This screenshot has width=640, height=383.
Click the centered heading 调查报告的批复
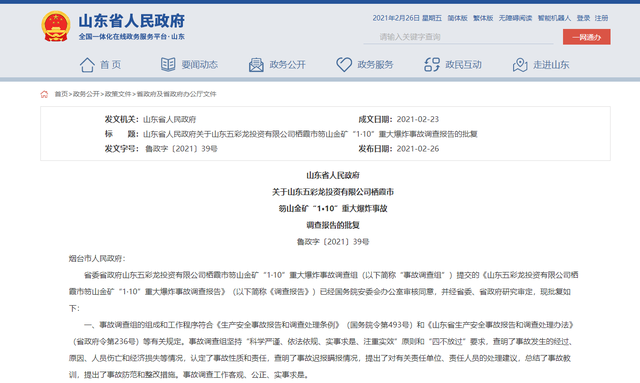click(333, 225)
